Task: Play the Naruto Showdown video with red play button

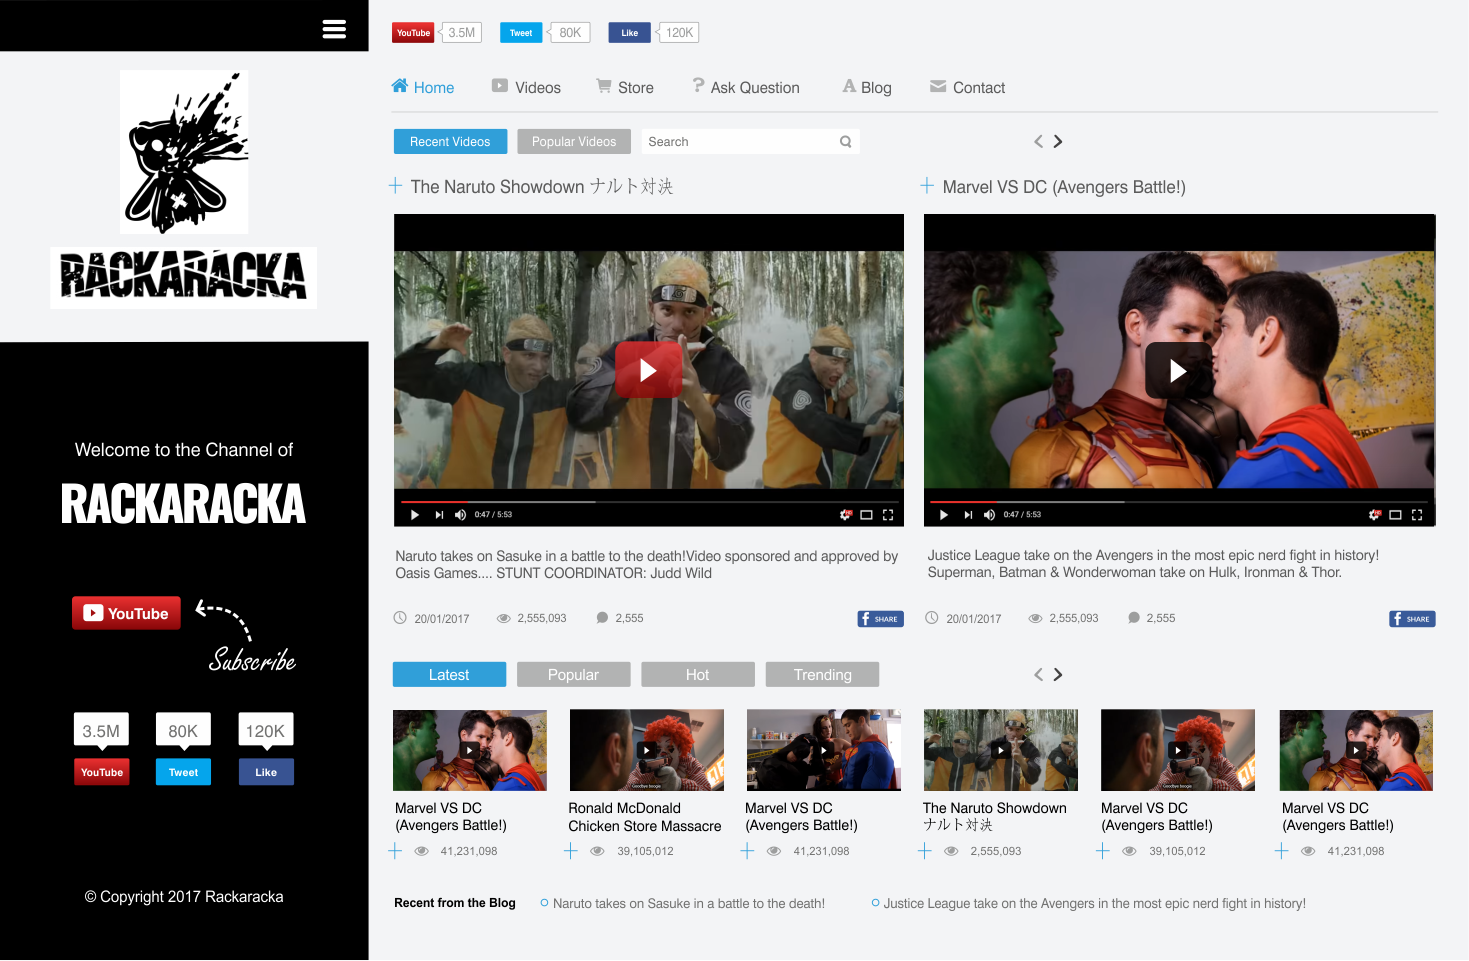Action: 648,370
